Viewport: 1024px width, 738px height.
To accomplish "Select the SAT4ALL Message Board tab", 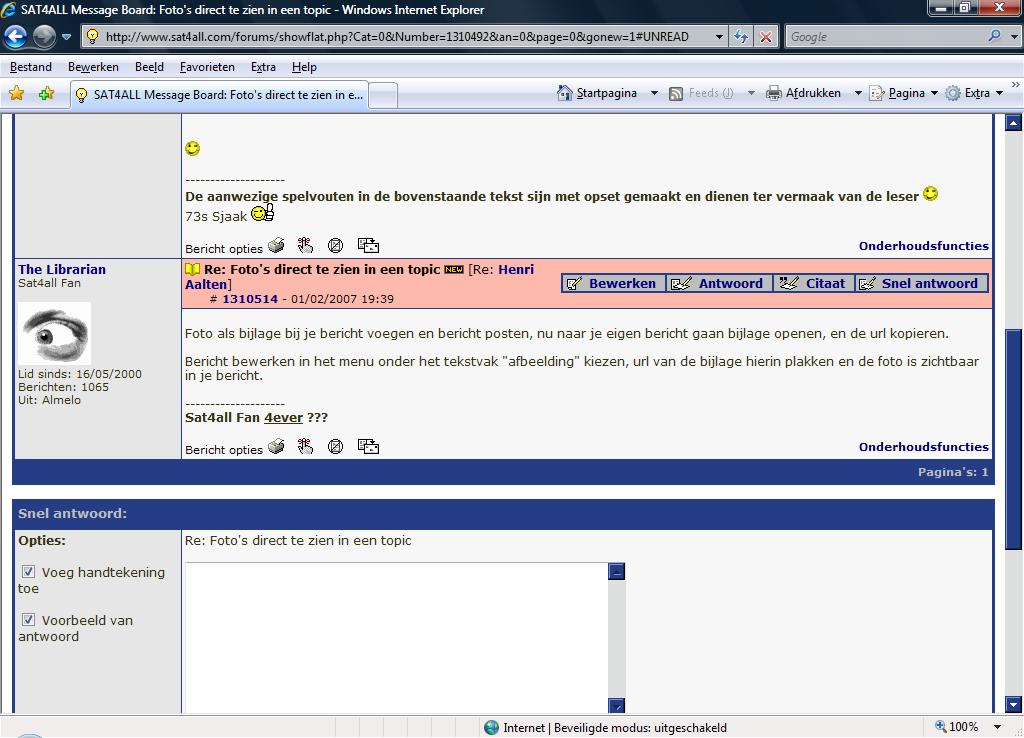I will pos(219,95).
